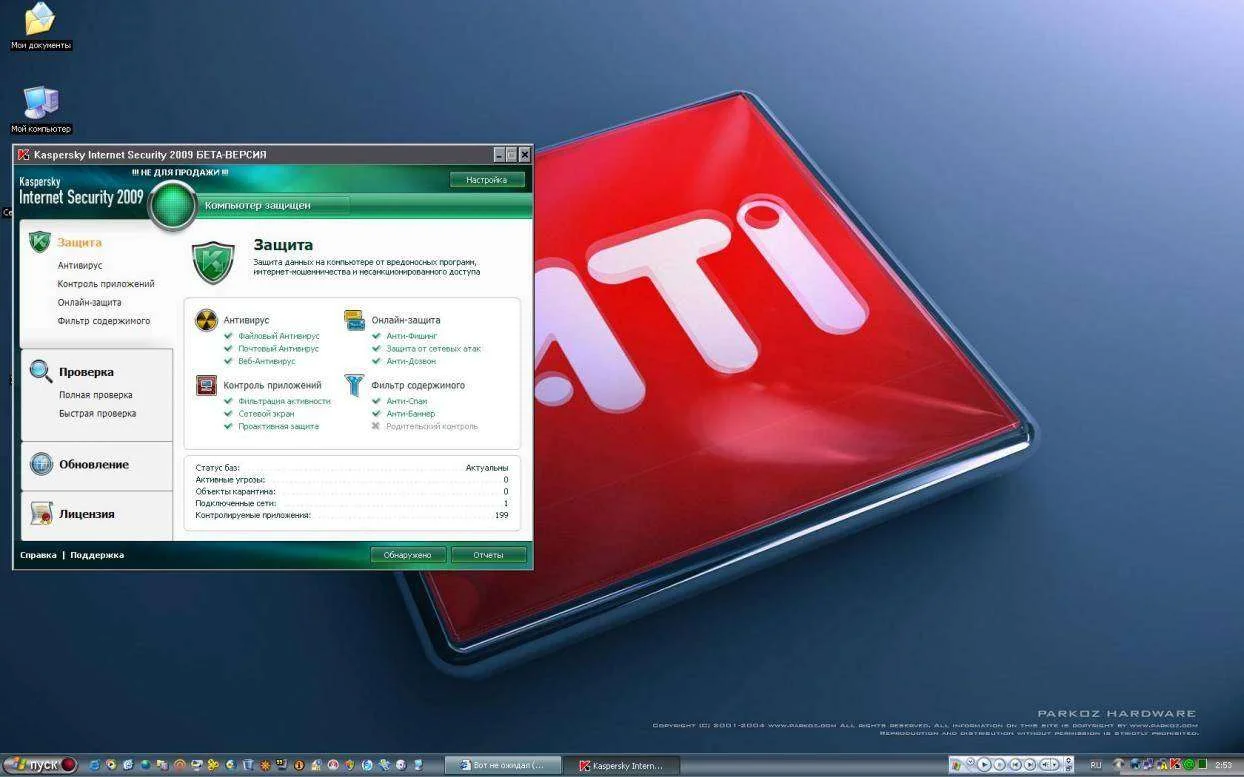The width and height of the screenshot is (1244, 777).
Task: Open the Защита section tab
Action: (79, 242)
